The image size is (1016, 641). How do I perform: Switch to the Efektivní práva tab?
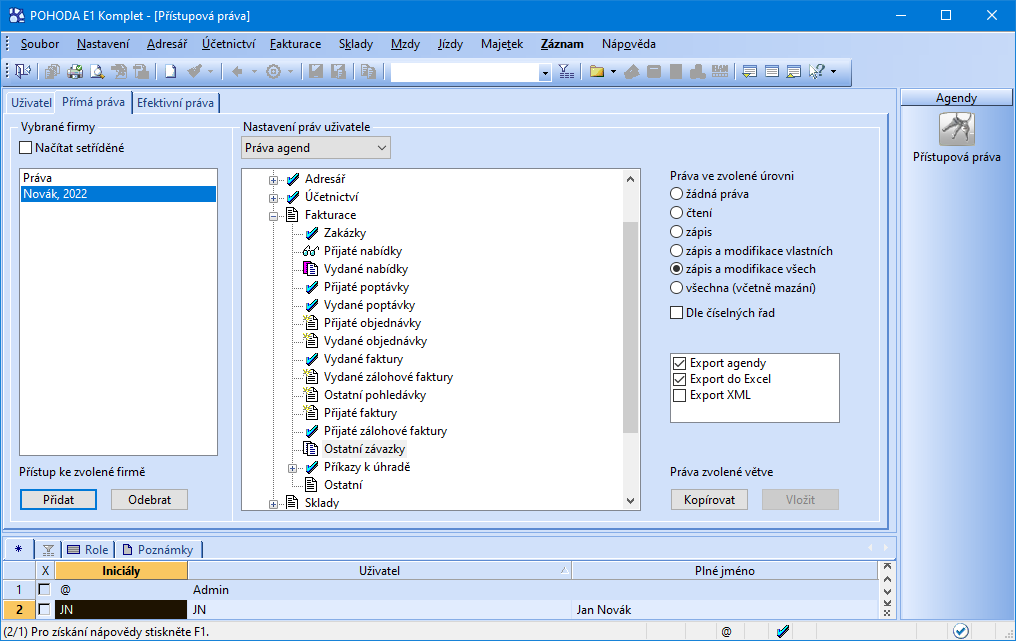176,102
